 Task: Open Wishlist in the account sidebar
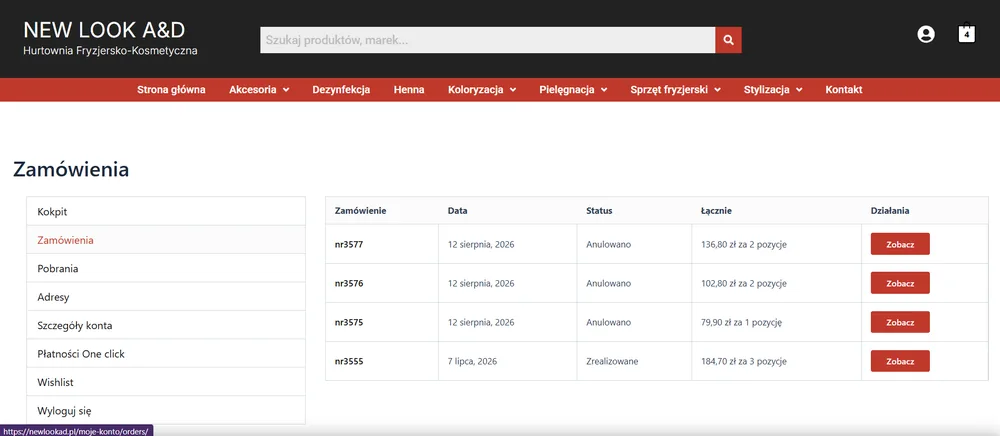(166, 382)
